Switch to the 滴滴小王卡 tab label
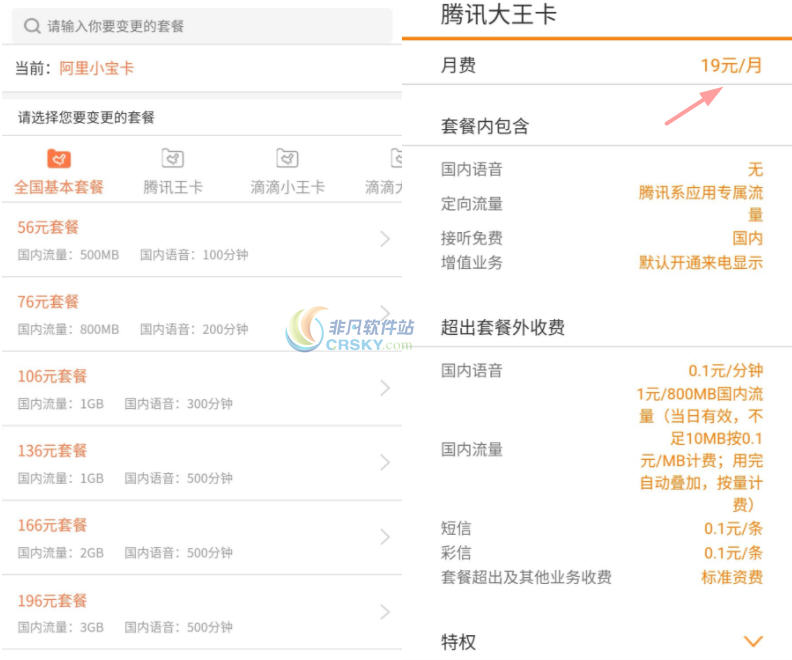This screenshot has height=660, width=792. pos(288,187)
